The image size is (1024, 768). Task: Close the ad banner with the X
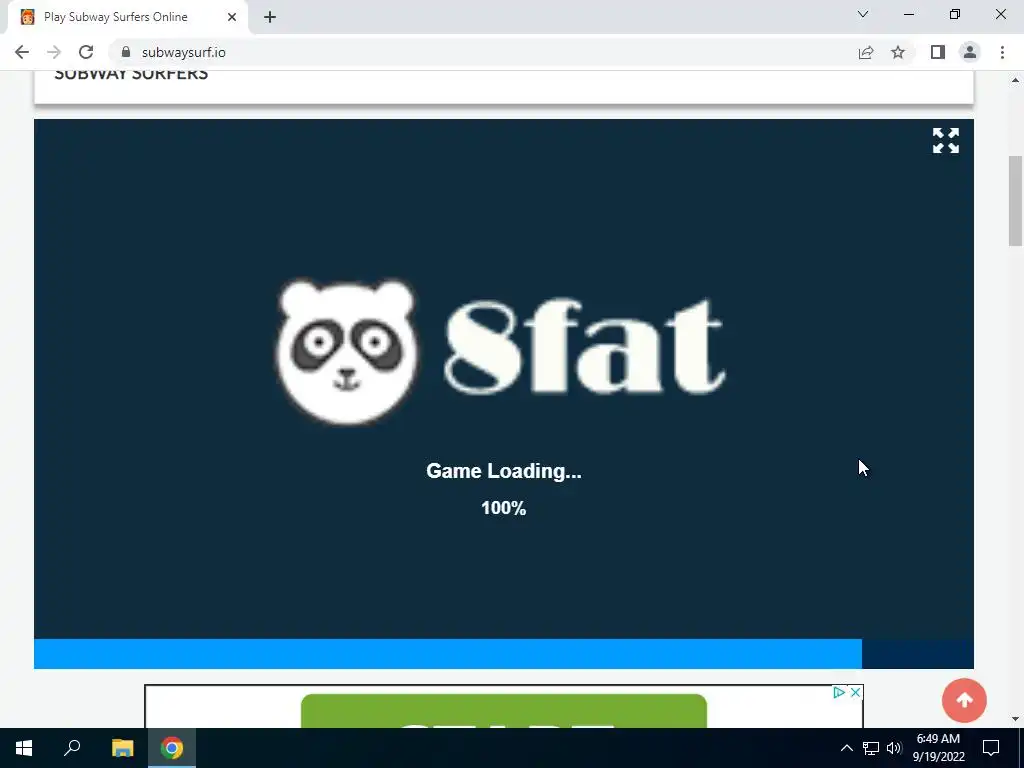point(856,692)
